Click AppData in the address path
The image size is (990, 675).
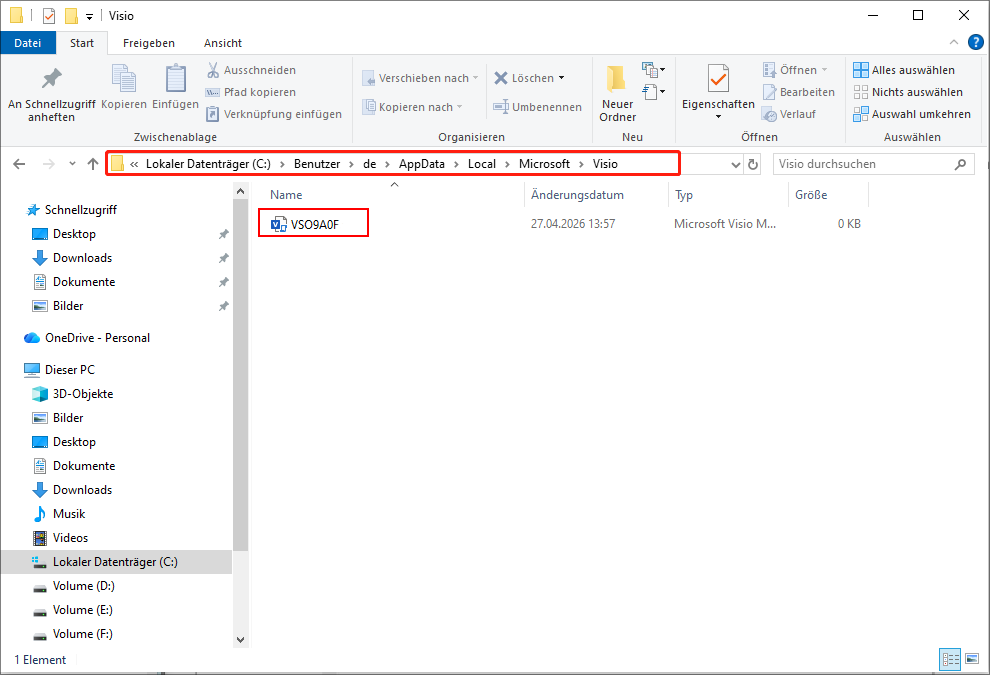(x=422, y=164)
